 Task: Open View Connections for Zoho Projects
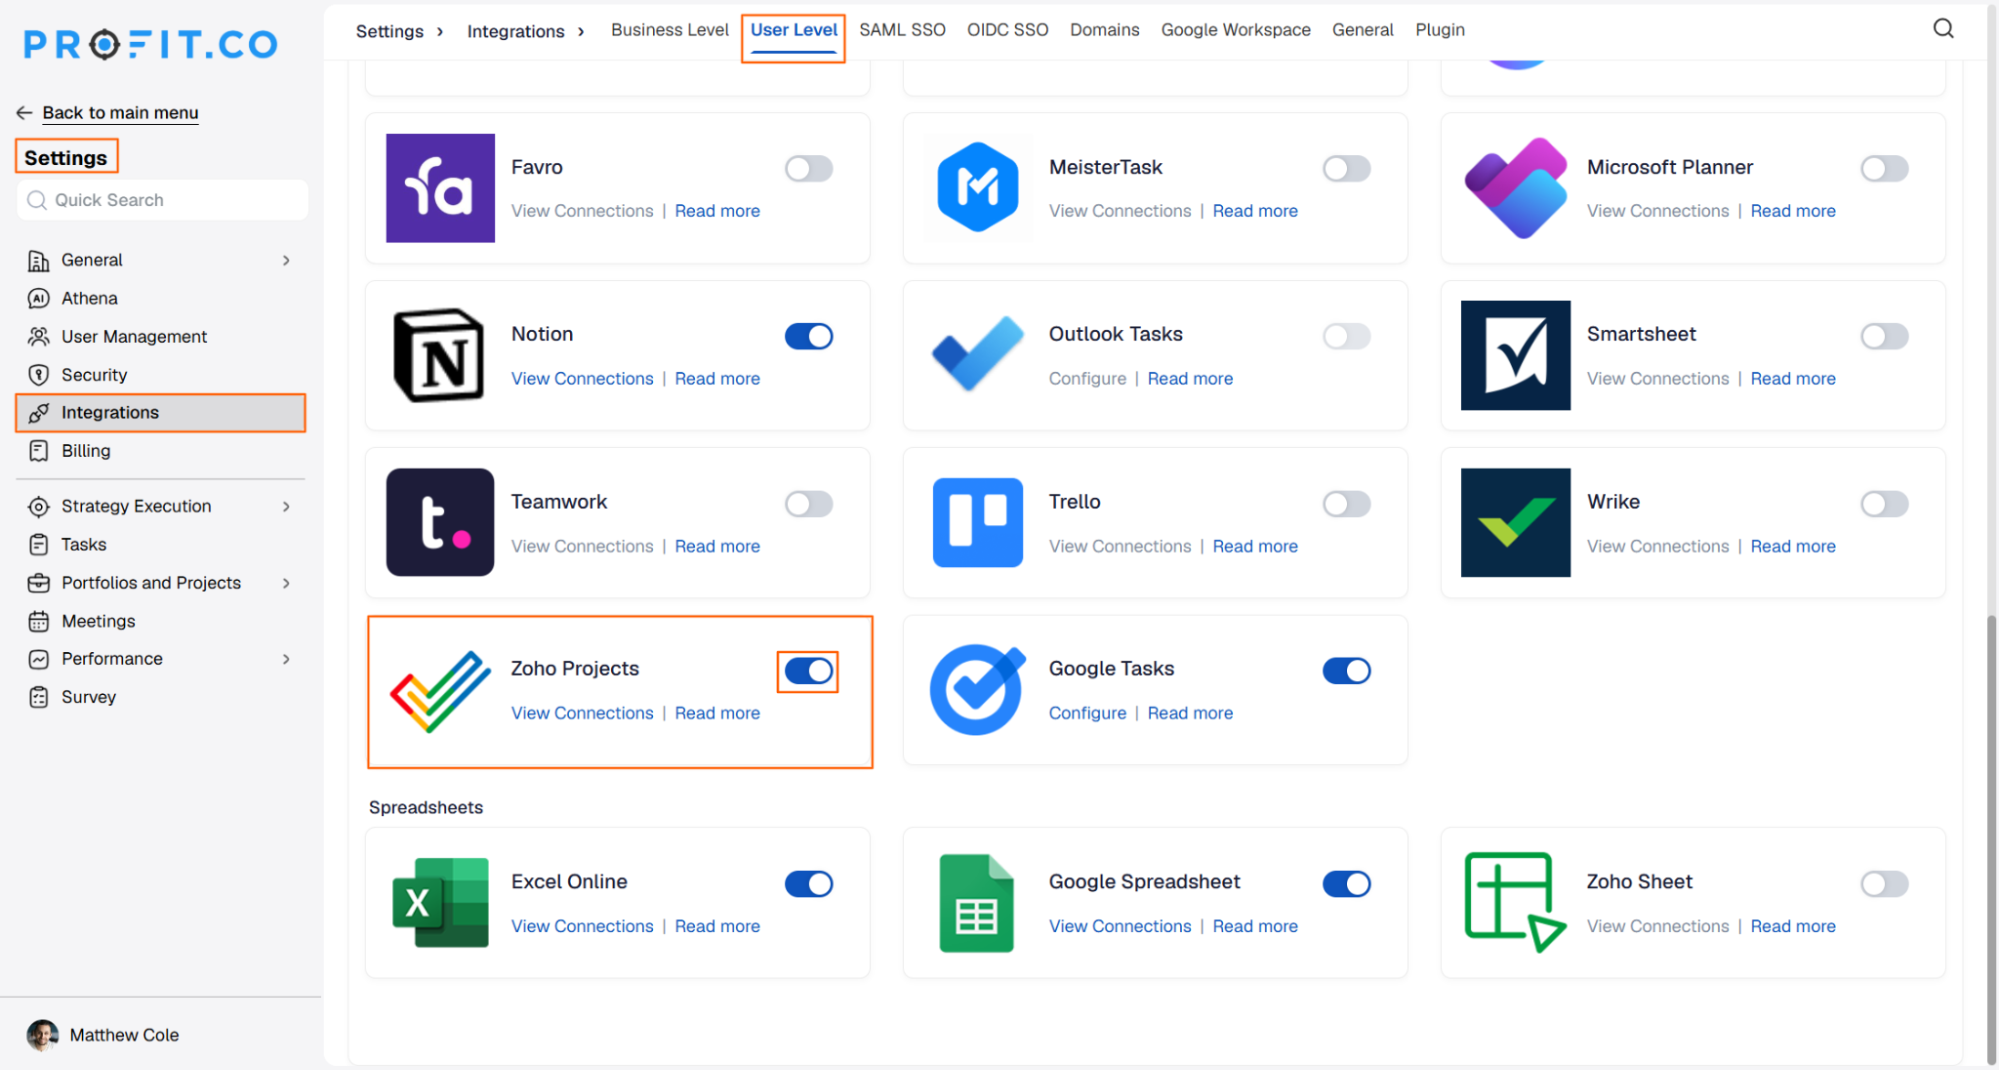coord(582,713)
